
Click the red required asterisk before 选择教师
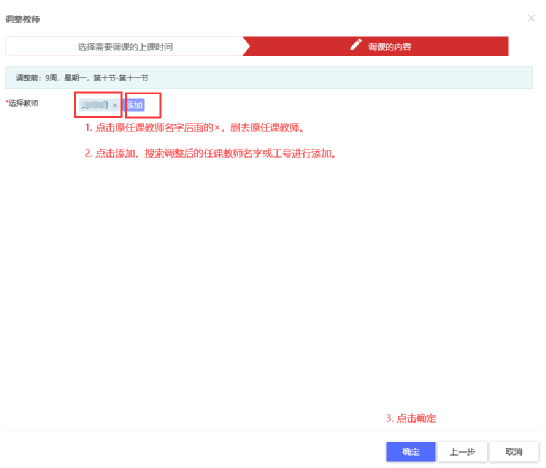point(7,102)
